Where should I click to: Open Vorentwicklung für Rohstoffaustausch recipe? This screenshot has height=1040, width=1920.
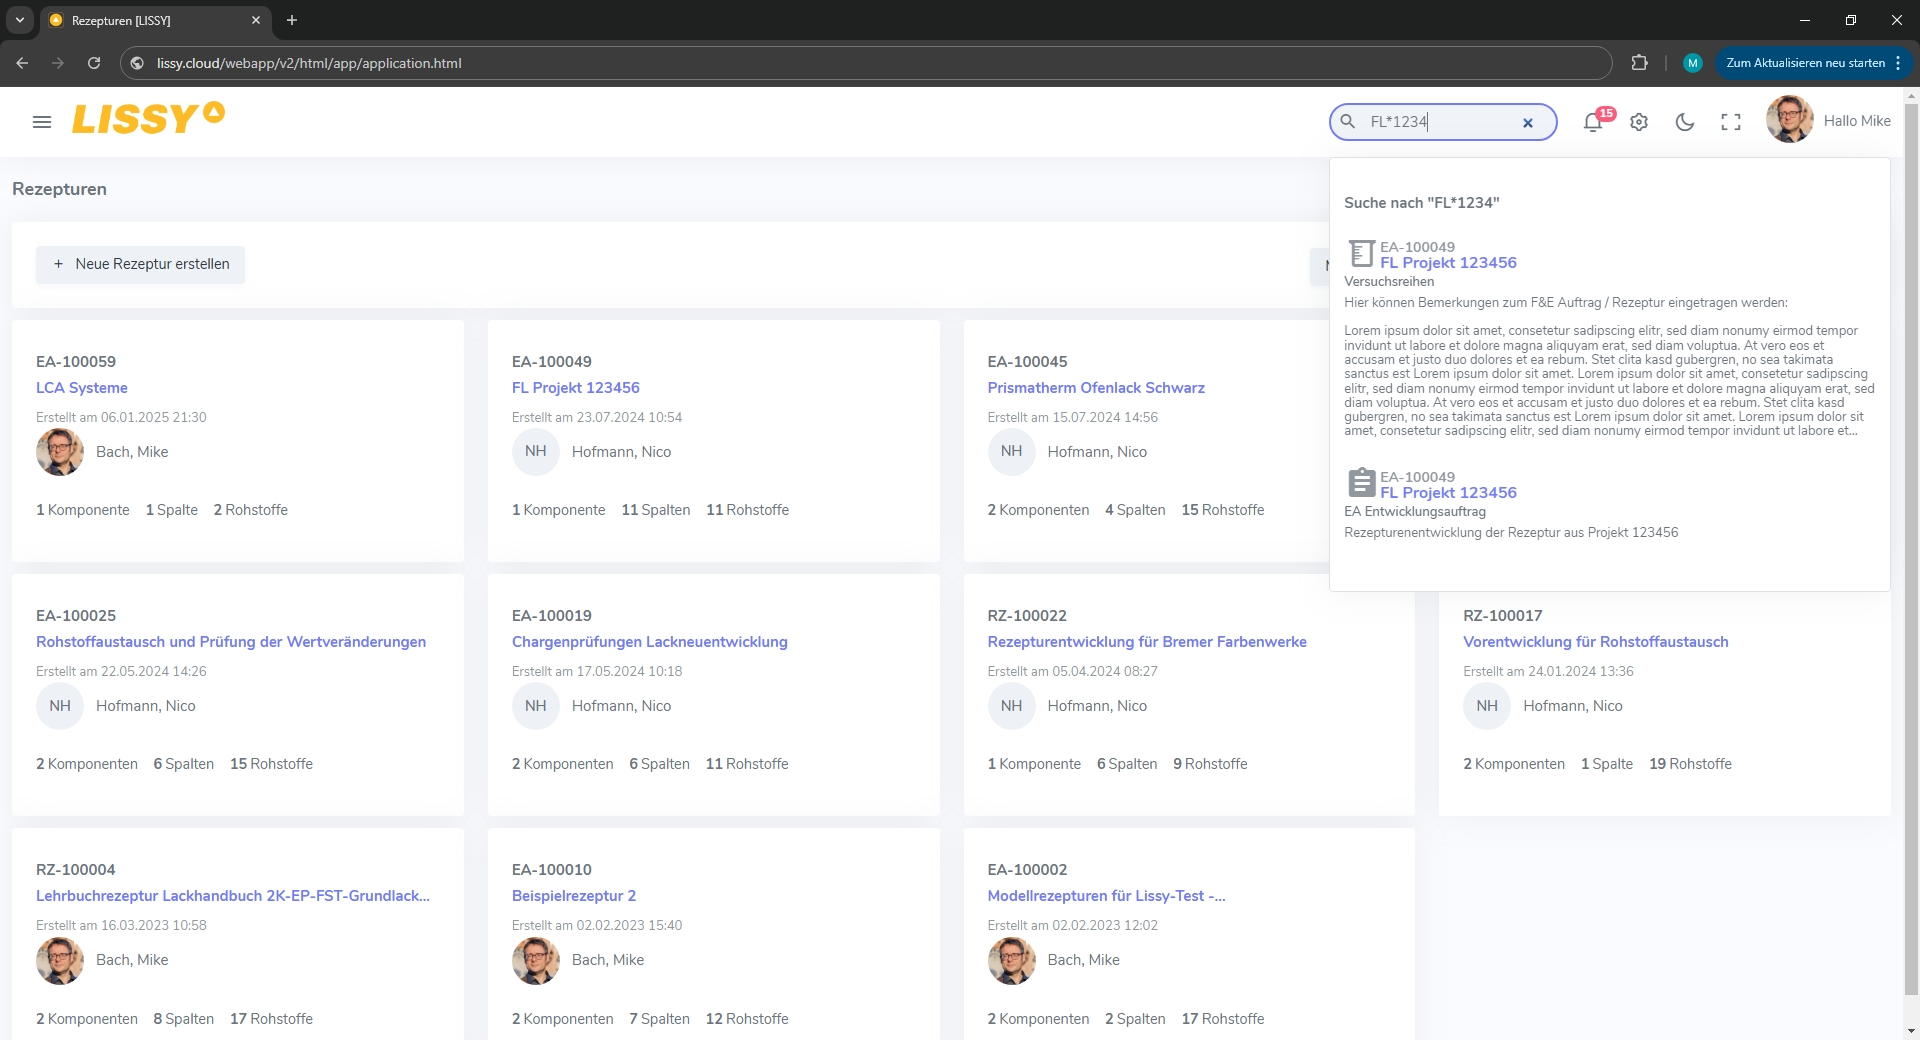point(1596,642)
